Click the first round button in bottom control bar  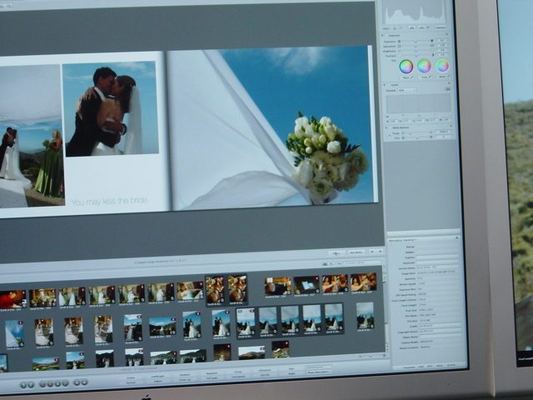(23, 385)
